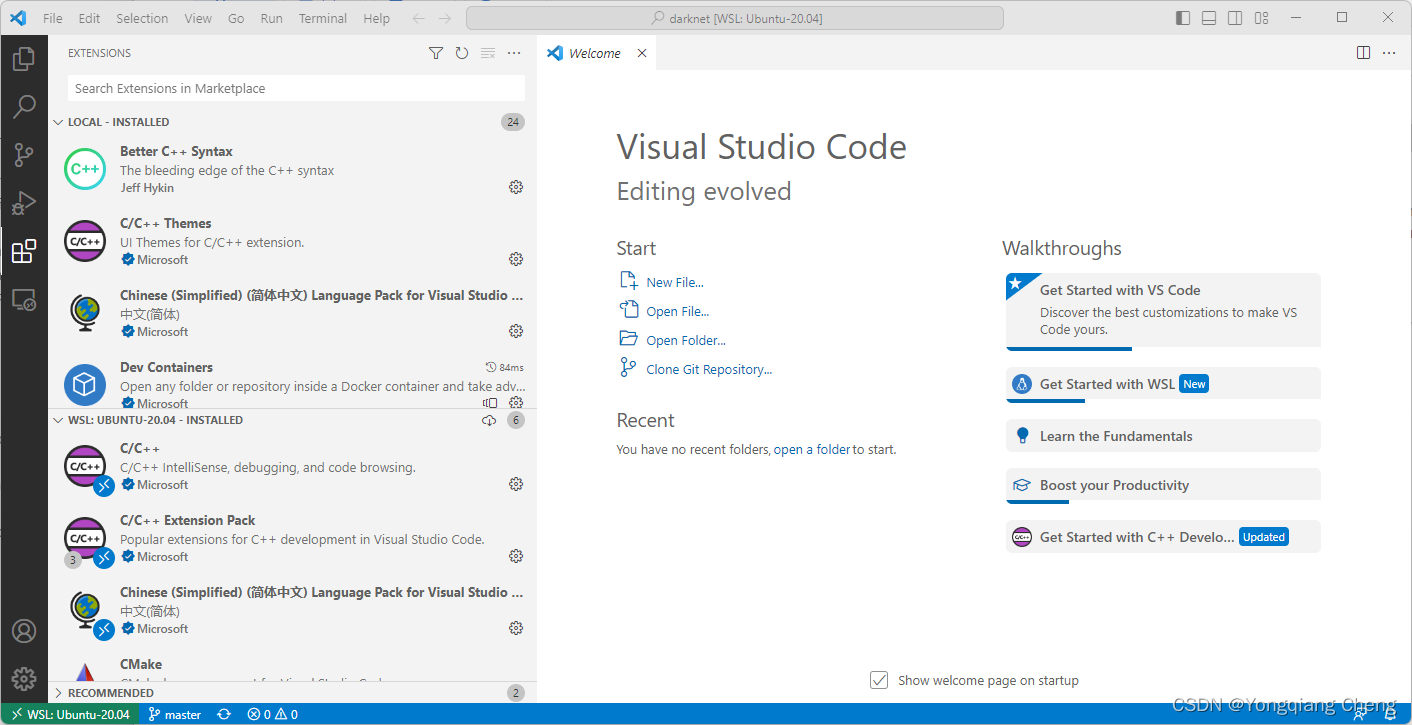Open the Manage gear for Dev Containers
Screen dimensions: 1412x725
pos(515,402)
